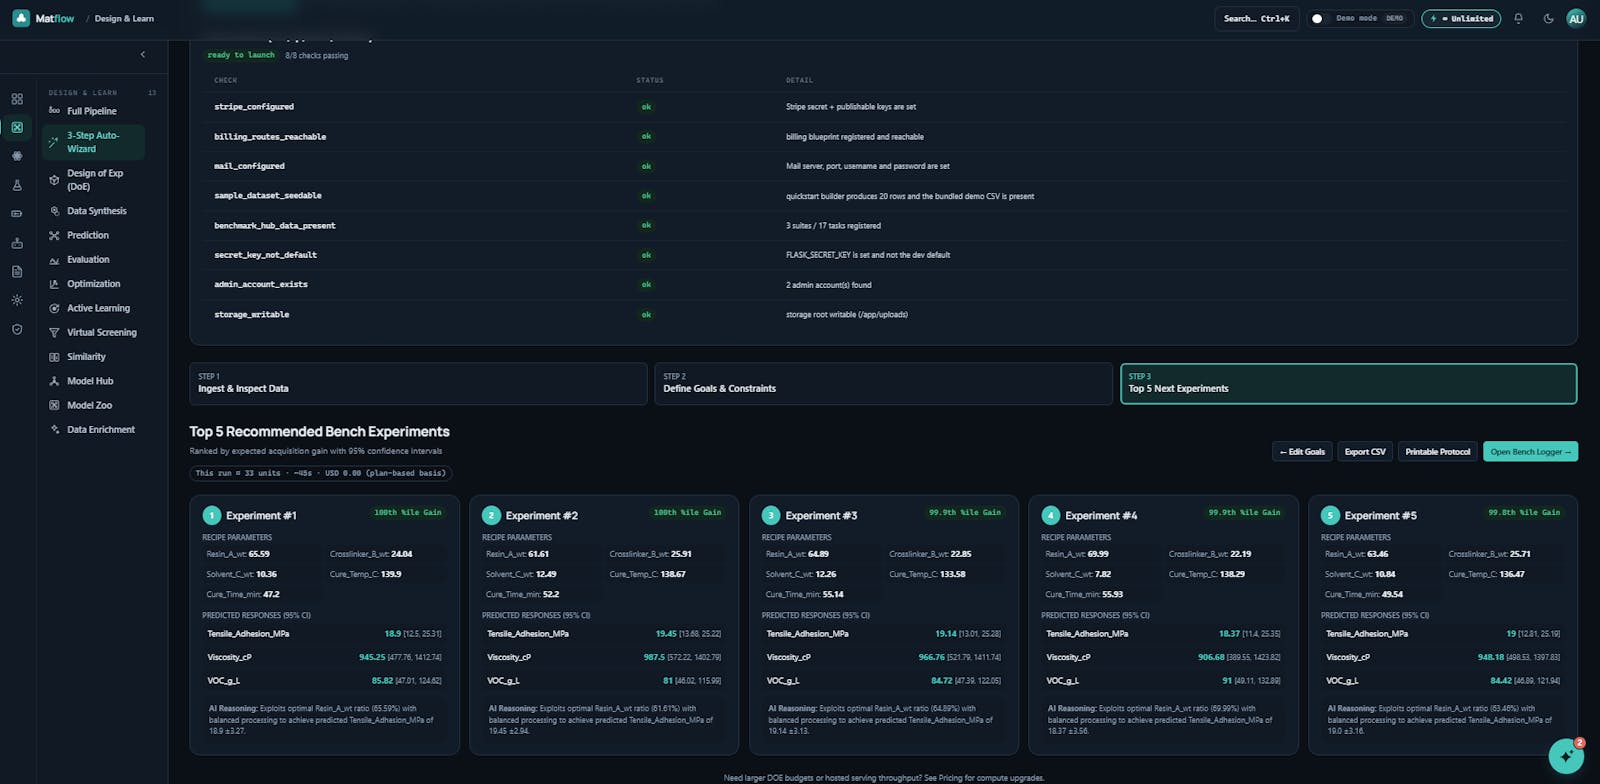Open the Printable Protocol

point(1438,452)
